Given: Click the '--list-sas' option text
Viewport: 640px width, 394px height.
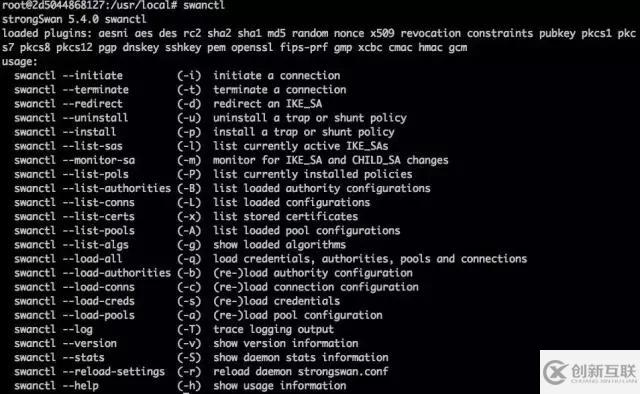Looking at the screenshot, I should [93, 146].
